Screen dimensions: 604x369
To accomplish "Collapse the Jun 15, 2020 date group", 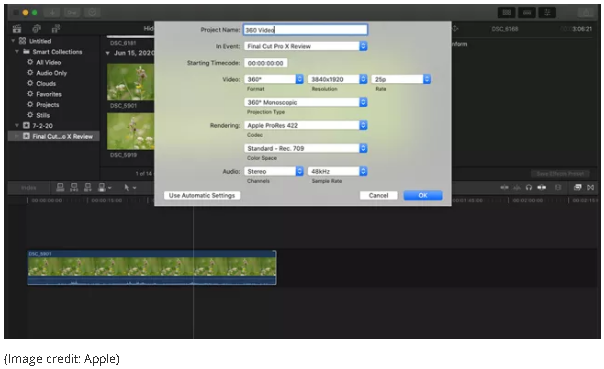I will coord(108,53).
